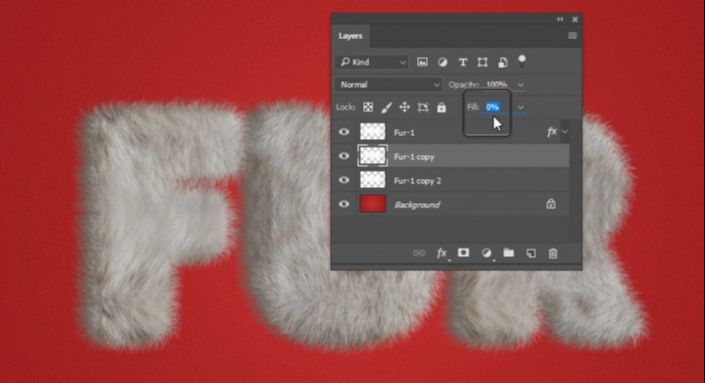Select the layer named Fur-1
705x383 pixels.
point(404,133)
